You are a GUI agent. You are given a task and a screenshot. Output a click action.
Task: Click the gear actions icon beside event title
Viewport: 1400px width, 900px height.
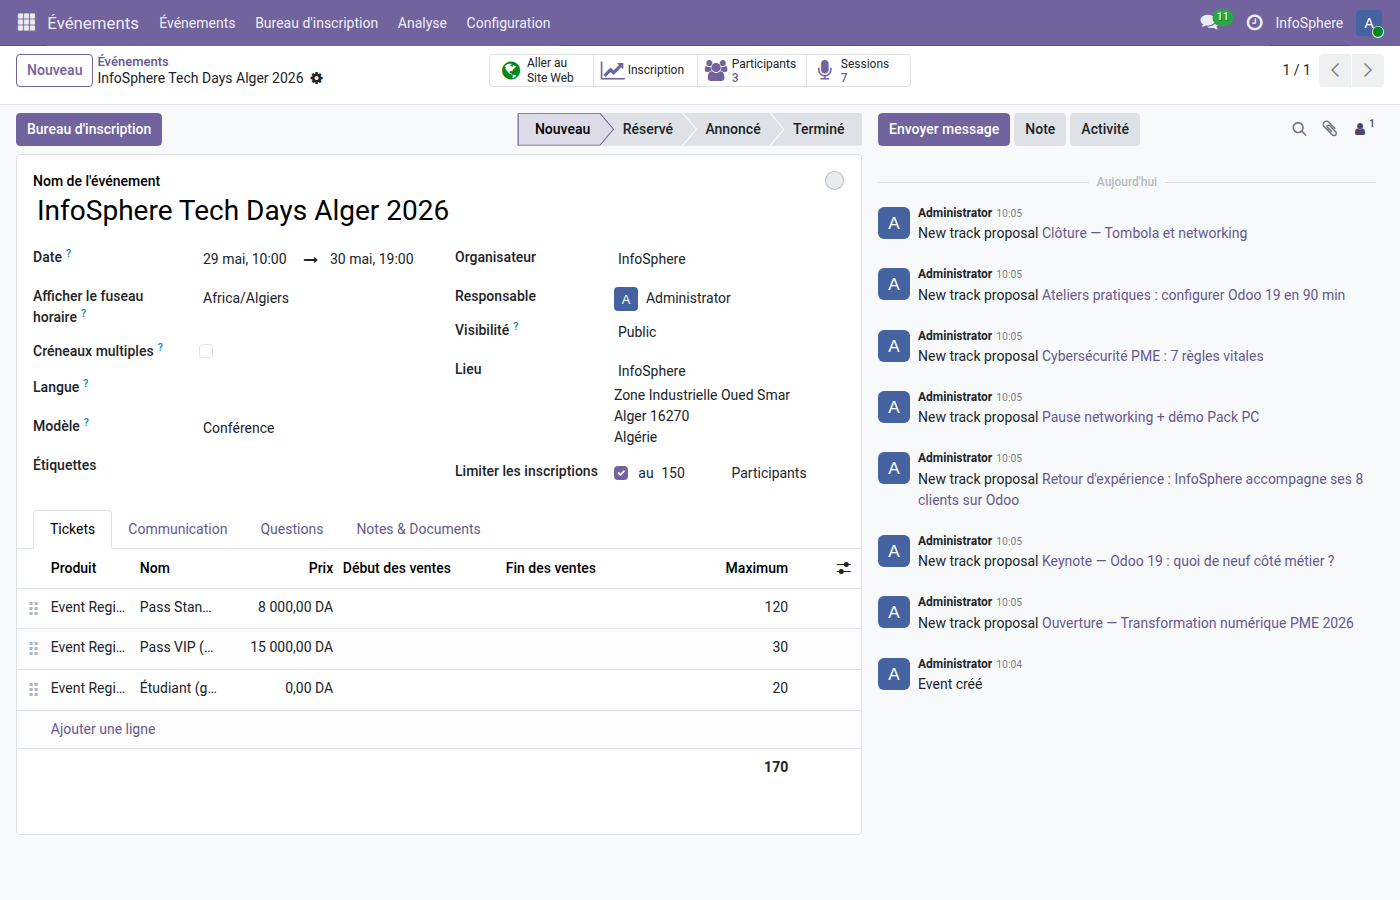click(317, 78)
